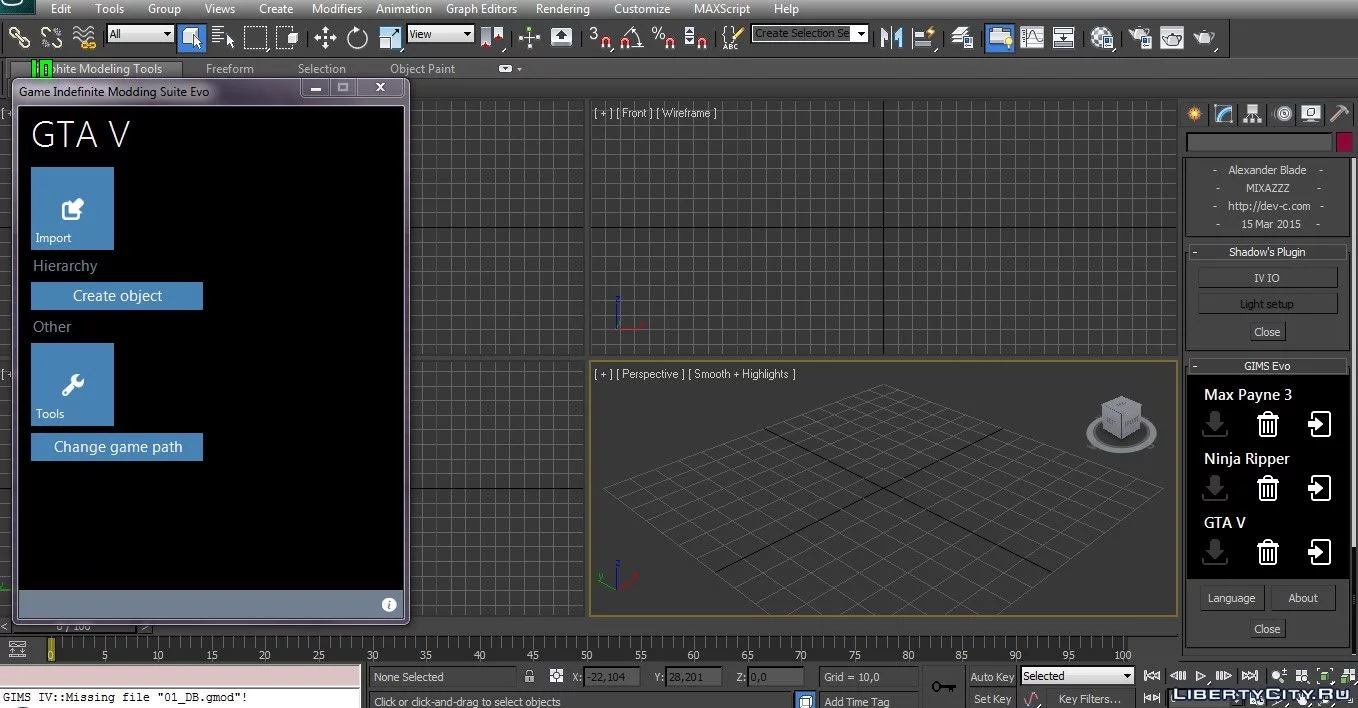Open the Layer Manager icon
Viewport: 1358px width, 708px height.
(962, 38)
